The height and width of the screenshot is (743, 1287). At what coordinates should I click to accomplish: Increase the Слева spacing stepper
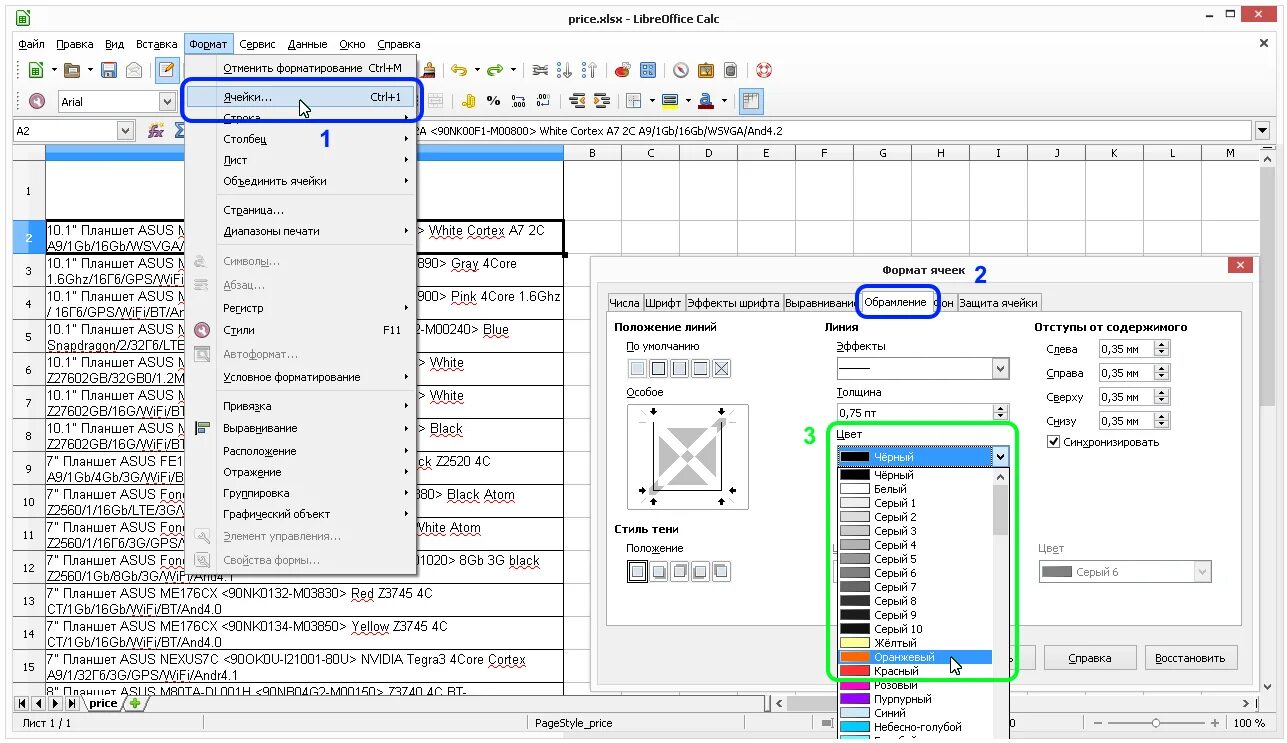[1161, 345]
